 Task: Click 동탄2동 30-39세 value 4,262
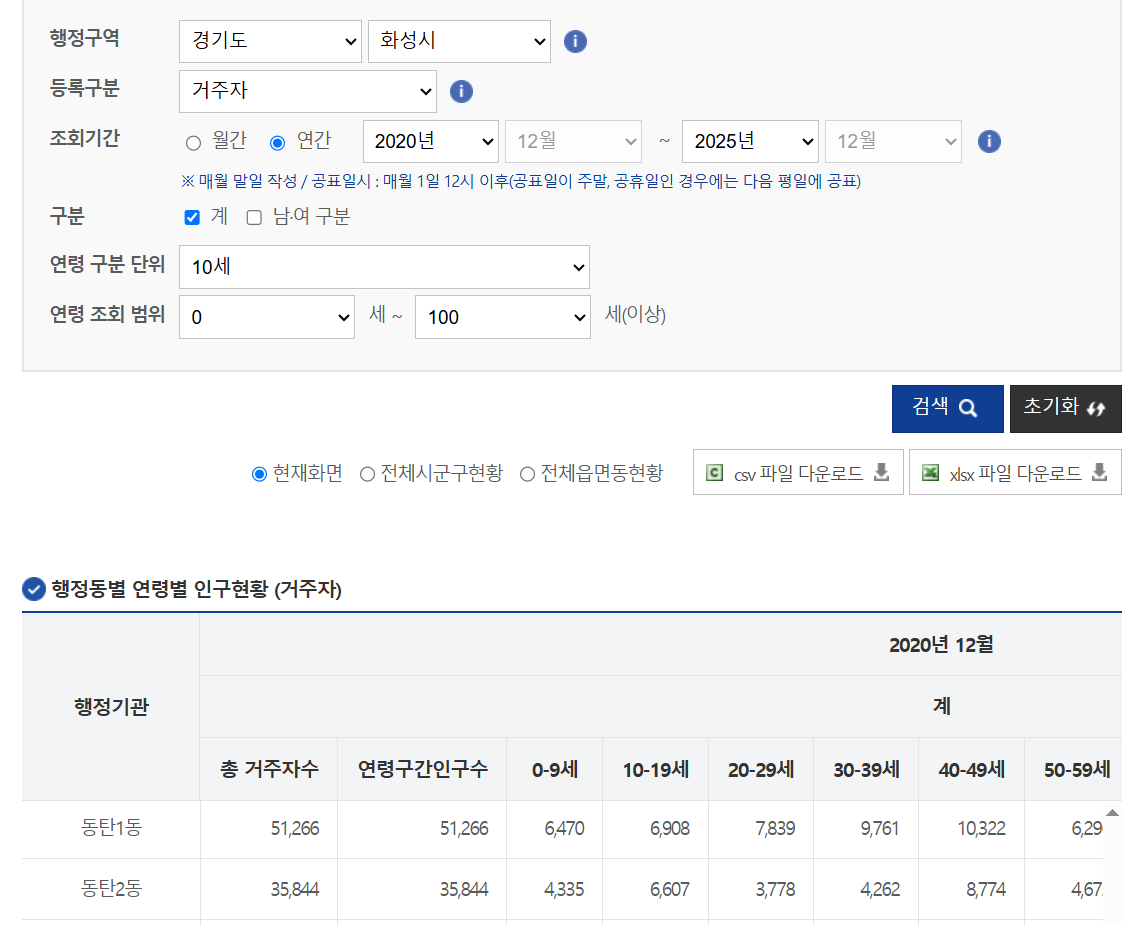tap(880, 890)
